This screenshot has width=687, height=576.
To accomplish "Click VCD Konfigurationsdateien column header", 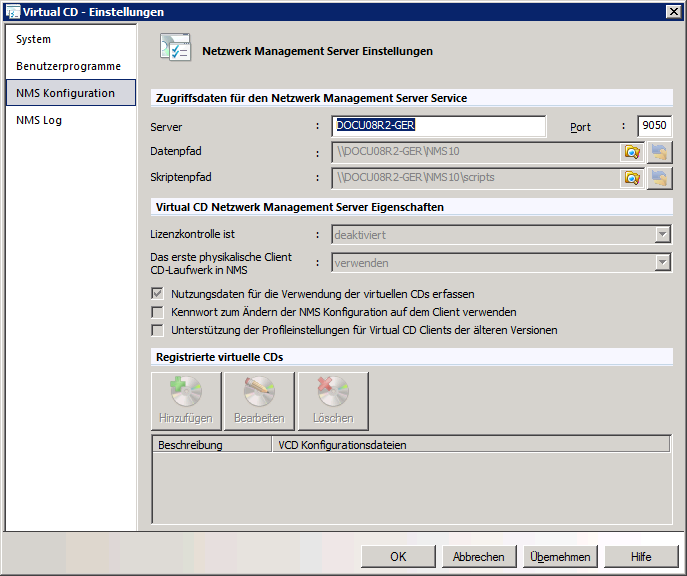I will point(471,445).
